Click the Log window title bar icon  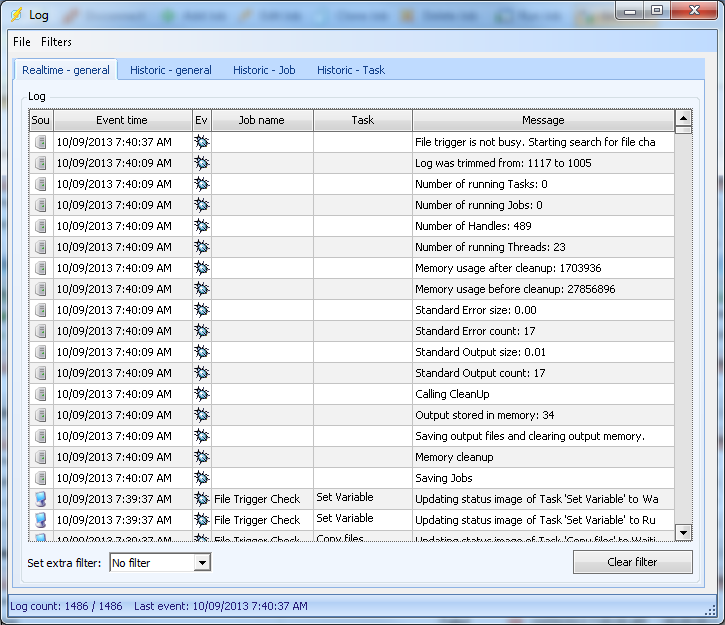(x=15, y=14)
